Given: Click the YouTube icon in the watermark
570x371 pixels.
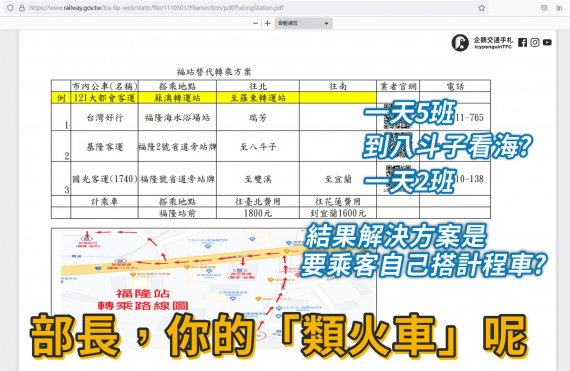Looking at the screenshot, I should point(547,43).
